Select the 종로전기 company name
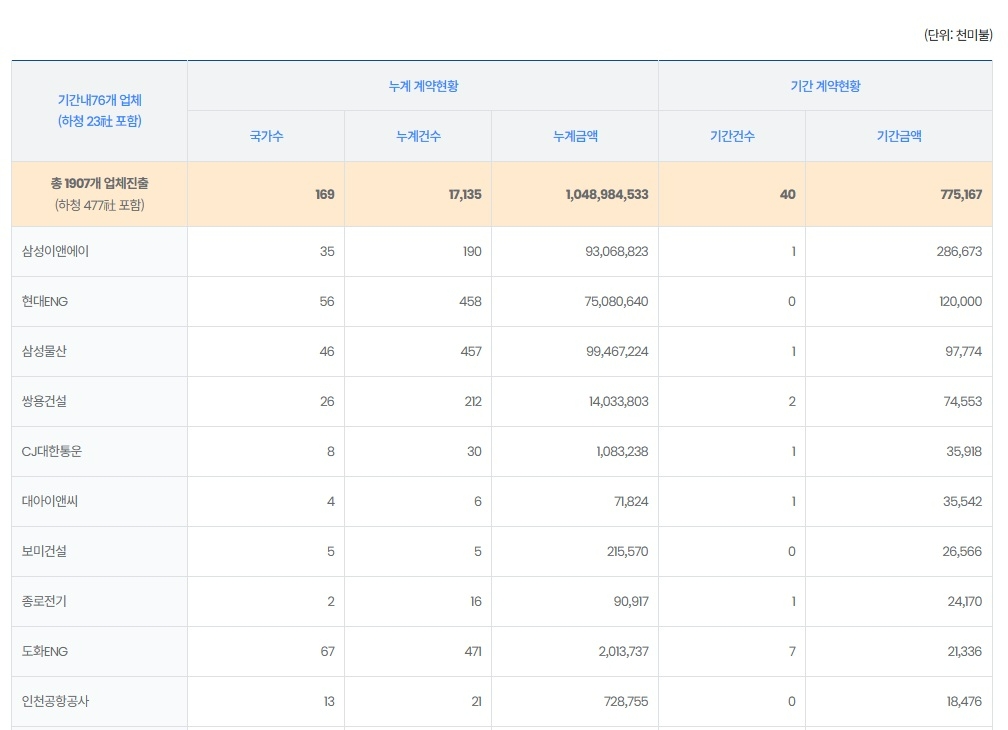The height and width of the screenshot is (730, 1008). click(45, 602)
